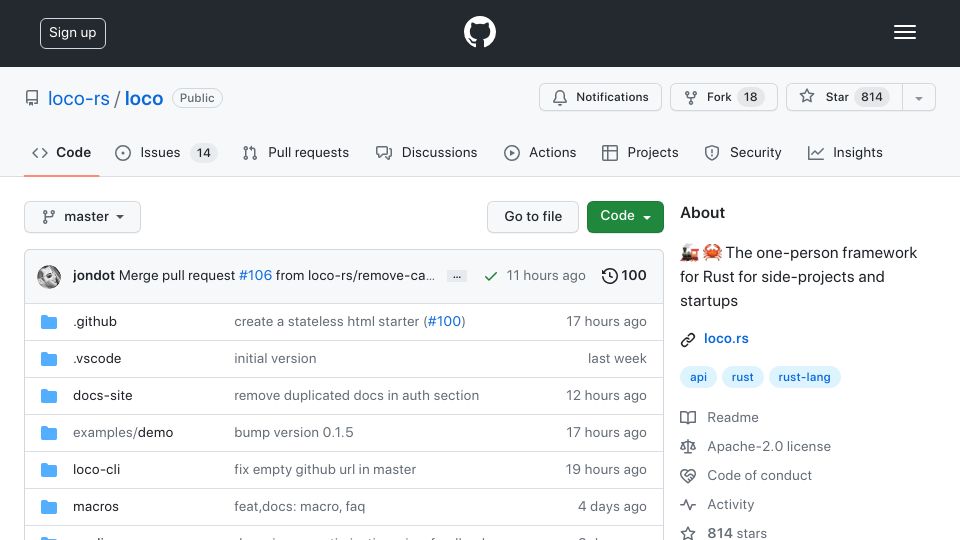Go to the Actions tab
Image resolution: width=960 pixels, height=540 pixels.
pos(539,152)
